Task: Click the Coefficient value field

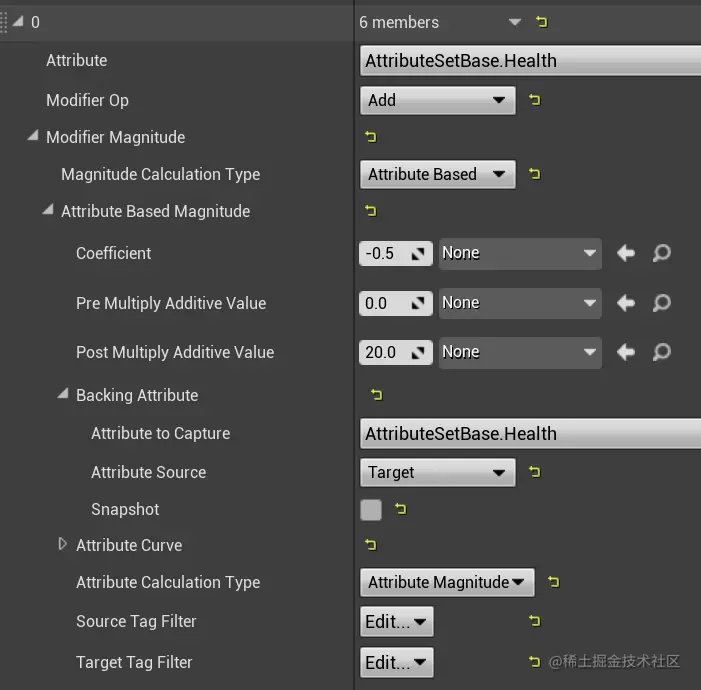Action: click(384, 253)
